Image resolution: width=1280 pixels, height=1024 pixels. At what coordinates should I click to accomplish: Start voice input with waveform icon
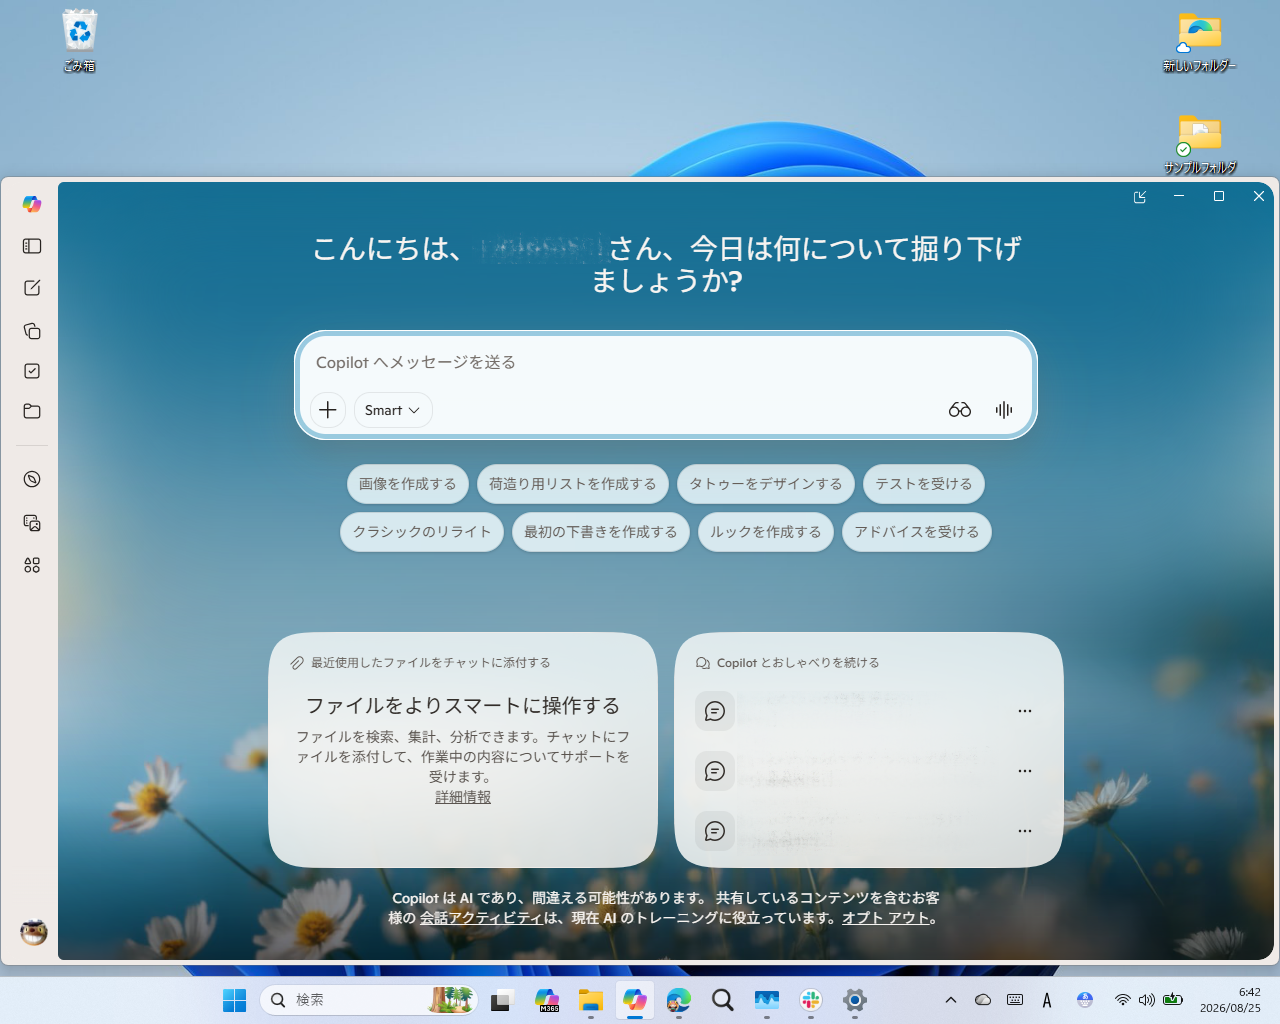point(1004,410)
